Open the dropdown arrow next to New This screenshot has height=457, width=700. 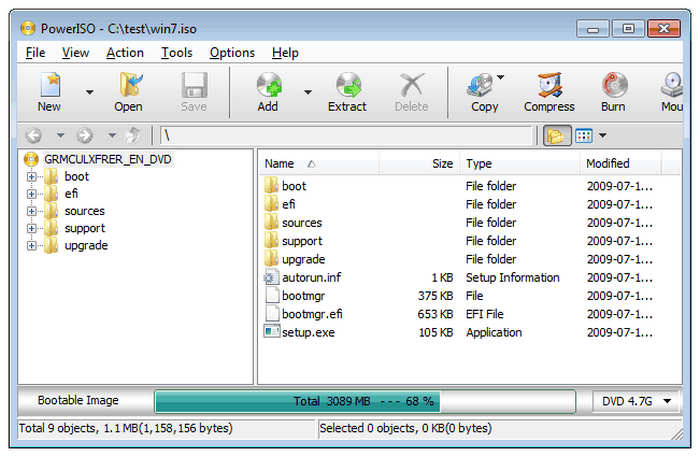[x=90, y=92]
